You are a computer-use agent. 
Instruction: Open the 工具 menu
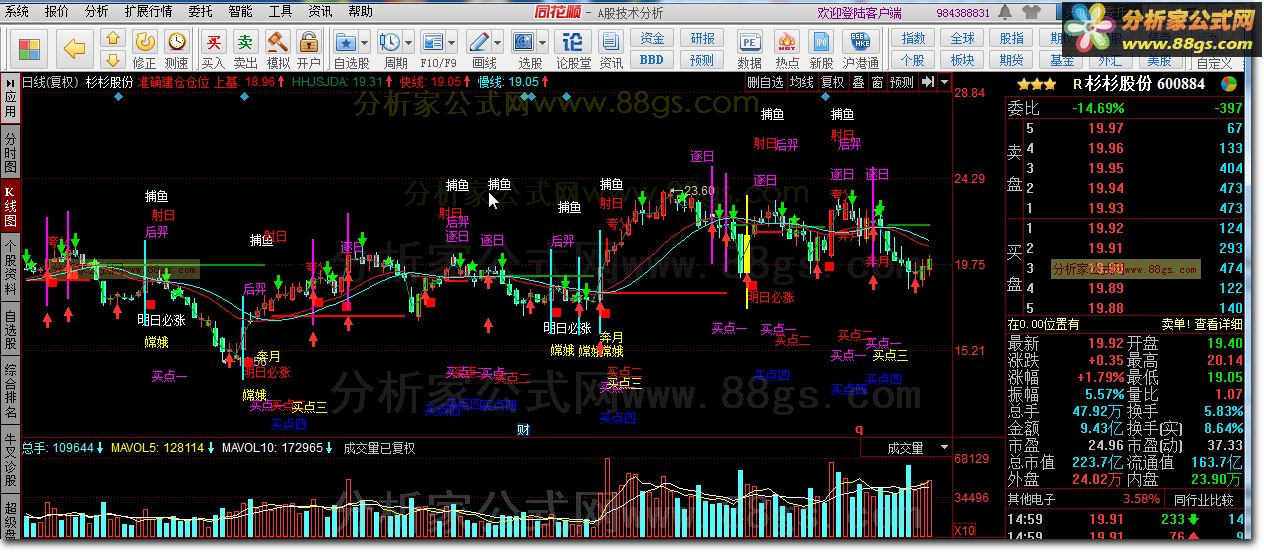tap(280, 12)
